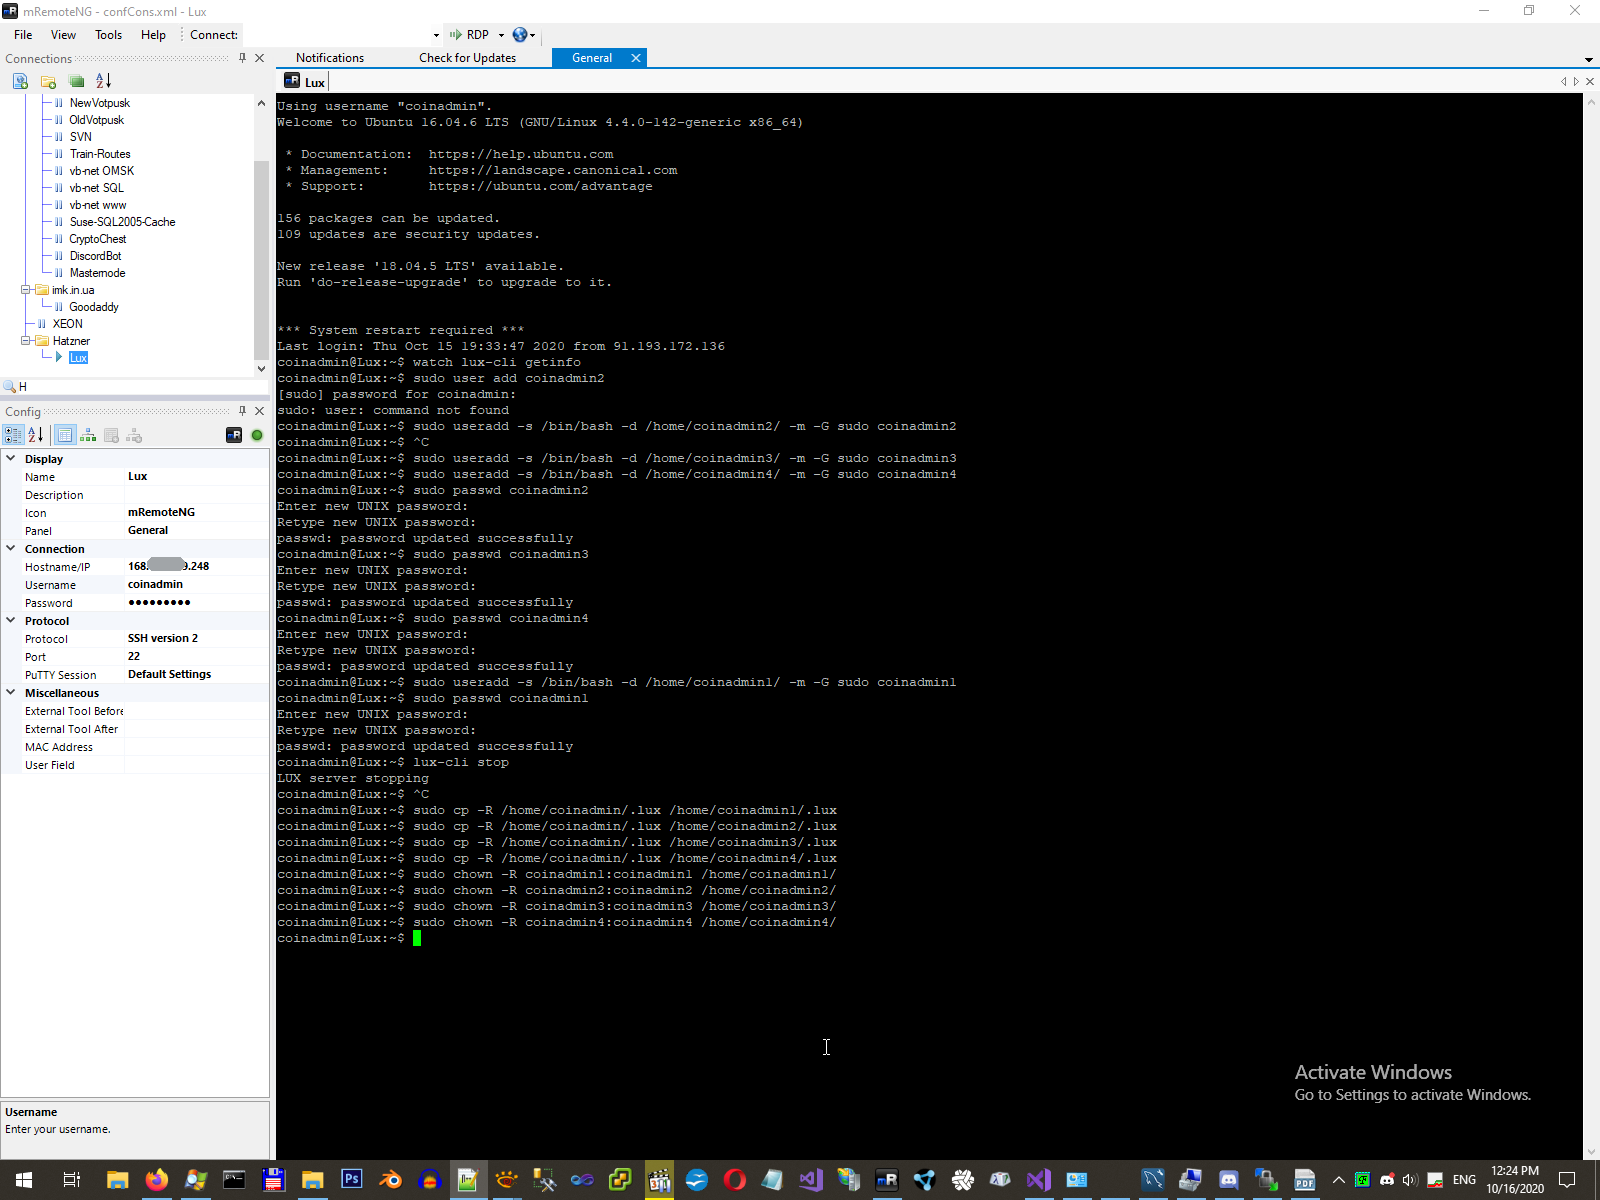Show the Properties grid view in Config
The width and height of the screenshot is (1600, 1200).
point(65,435)
